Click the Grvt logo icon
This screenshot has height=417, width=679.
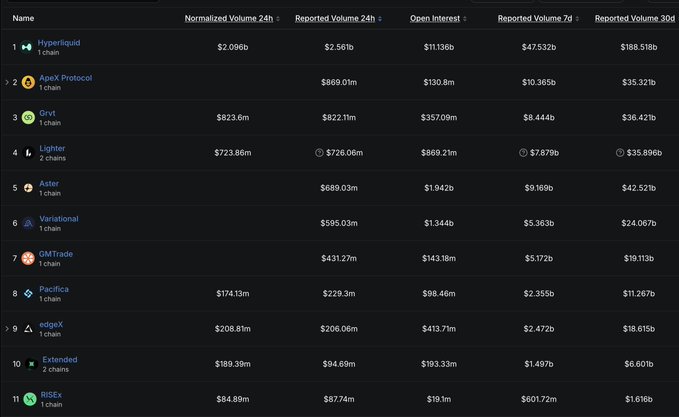tap(28, 117)
